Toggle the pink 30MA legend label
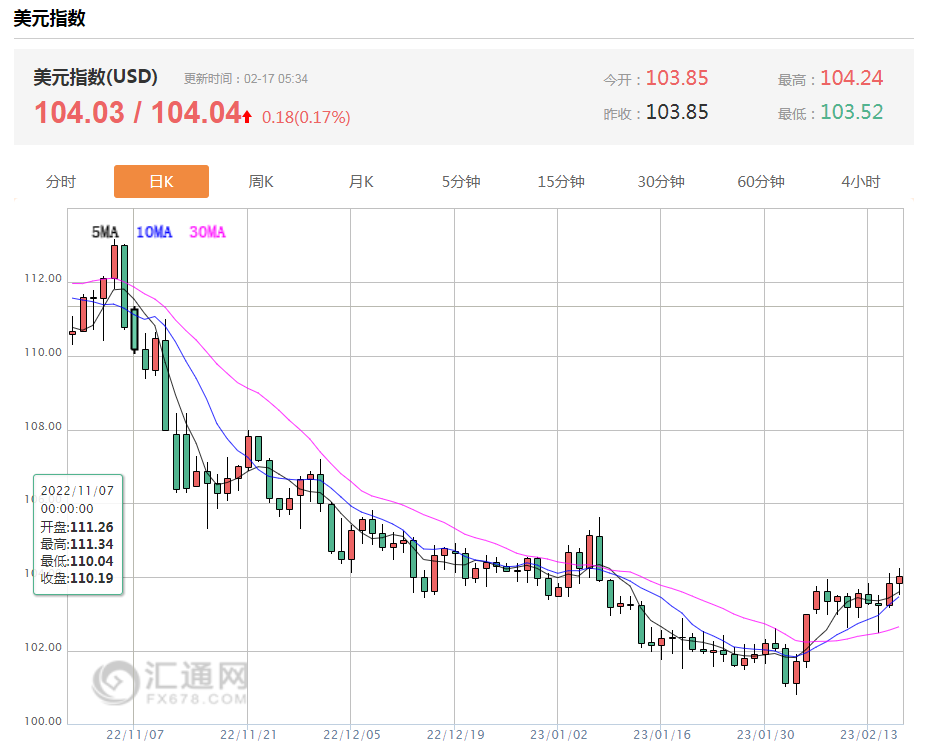Screen dimensions: 933x753 click(207, 232)
